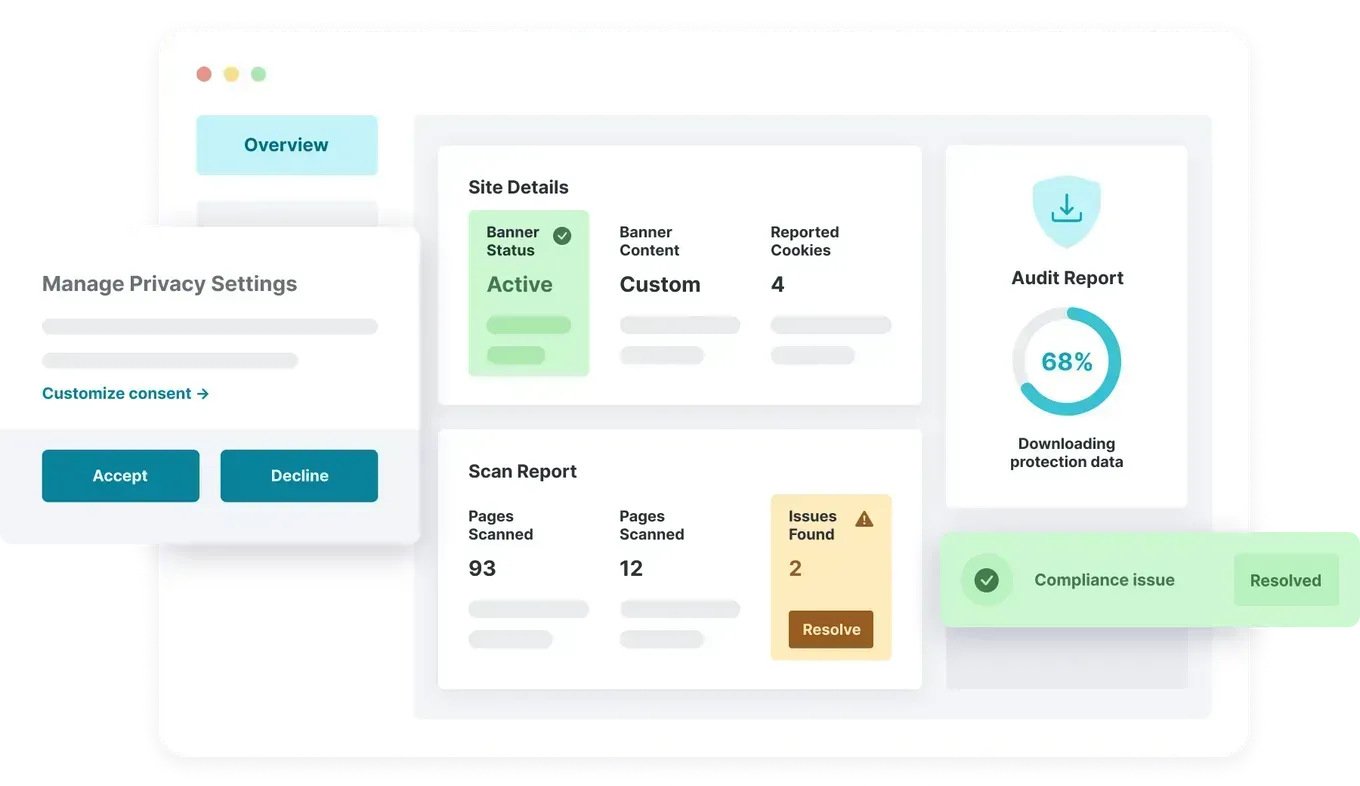The image size is (1360, 786).
Task: Click the brown Resolve button
Action: (831, 629)
